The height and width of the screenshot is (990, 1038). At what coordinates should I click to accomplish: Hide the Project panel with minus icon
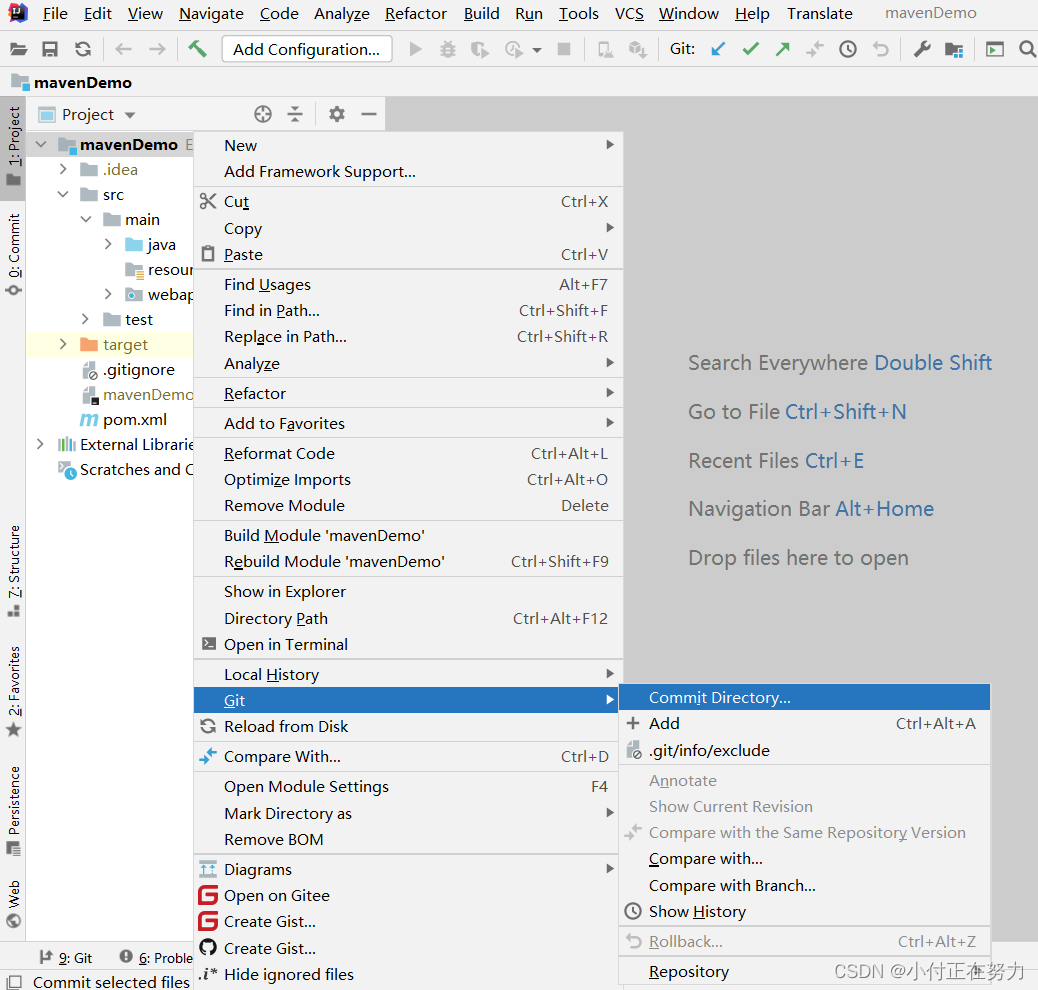[x=369, y=114]
